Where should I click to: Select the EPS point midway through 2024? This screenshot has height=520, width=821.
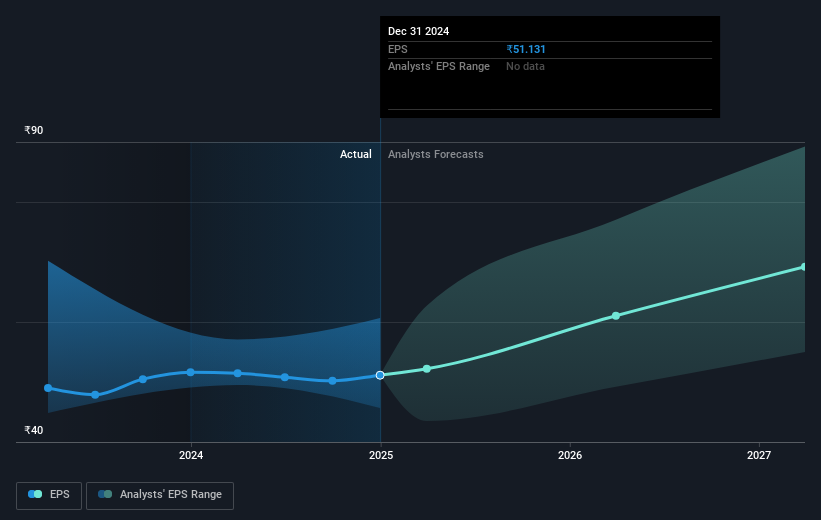pos(285,377)
